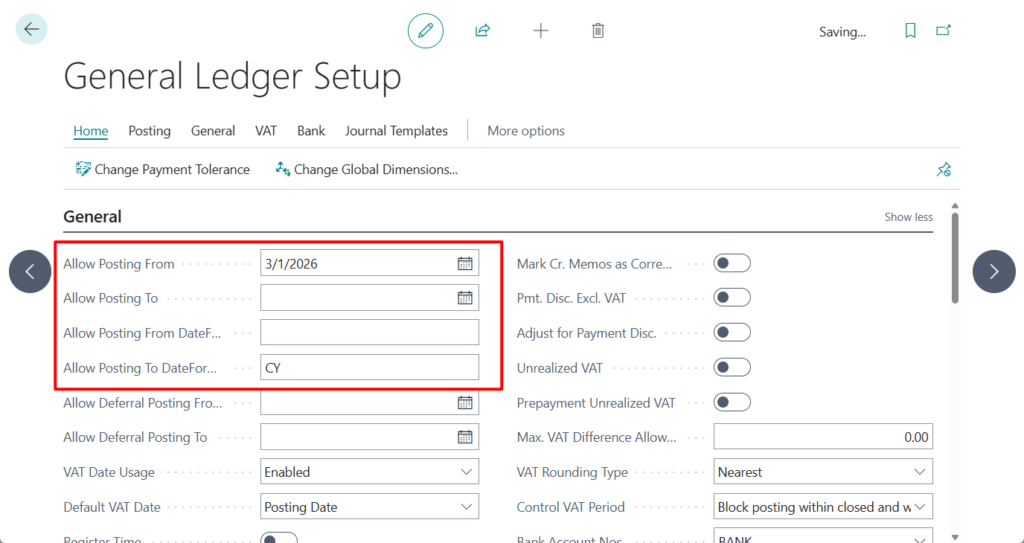This screenshot has height=543, width=1024.
Task: Enable Pmt. Disc. Excl. VAT toggle
Action: pos(731,298)
